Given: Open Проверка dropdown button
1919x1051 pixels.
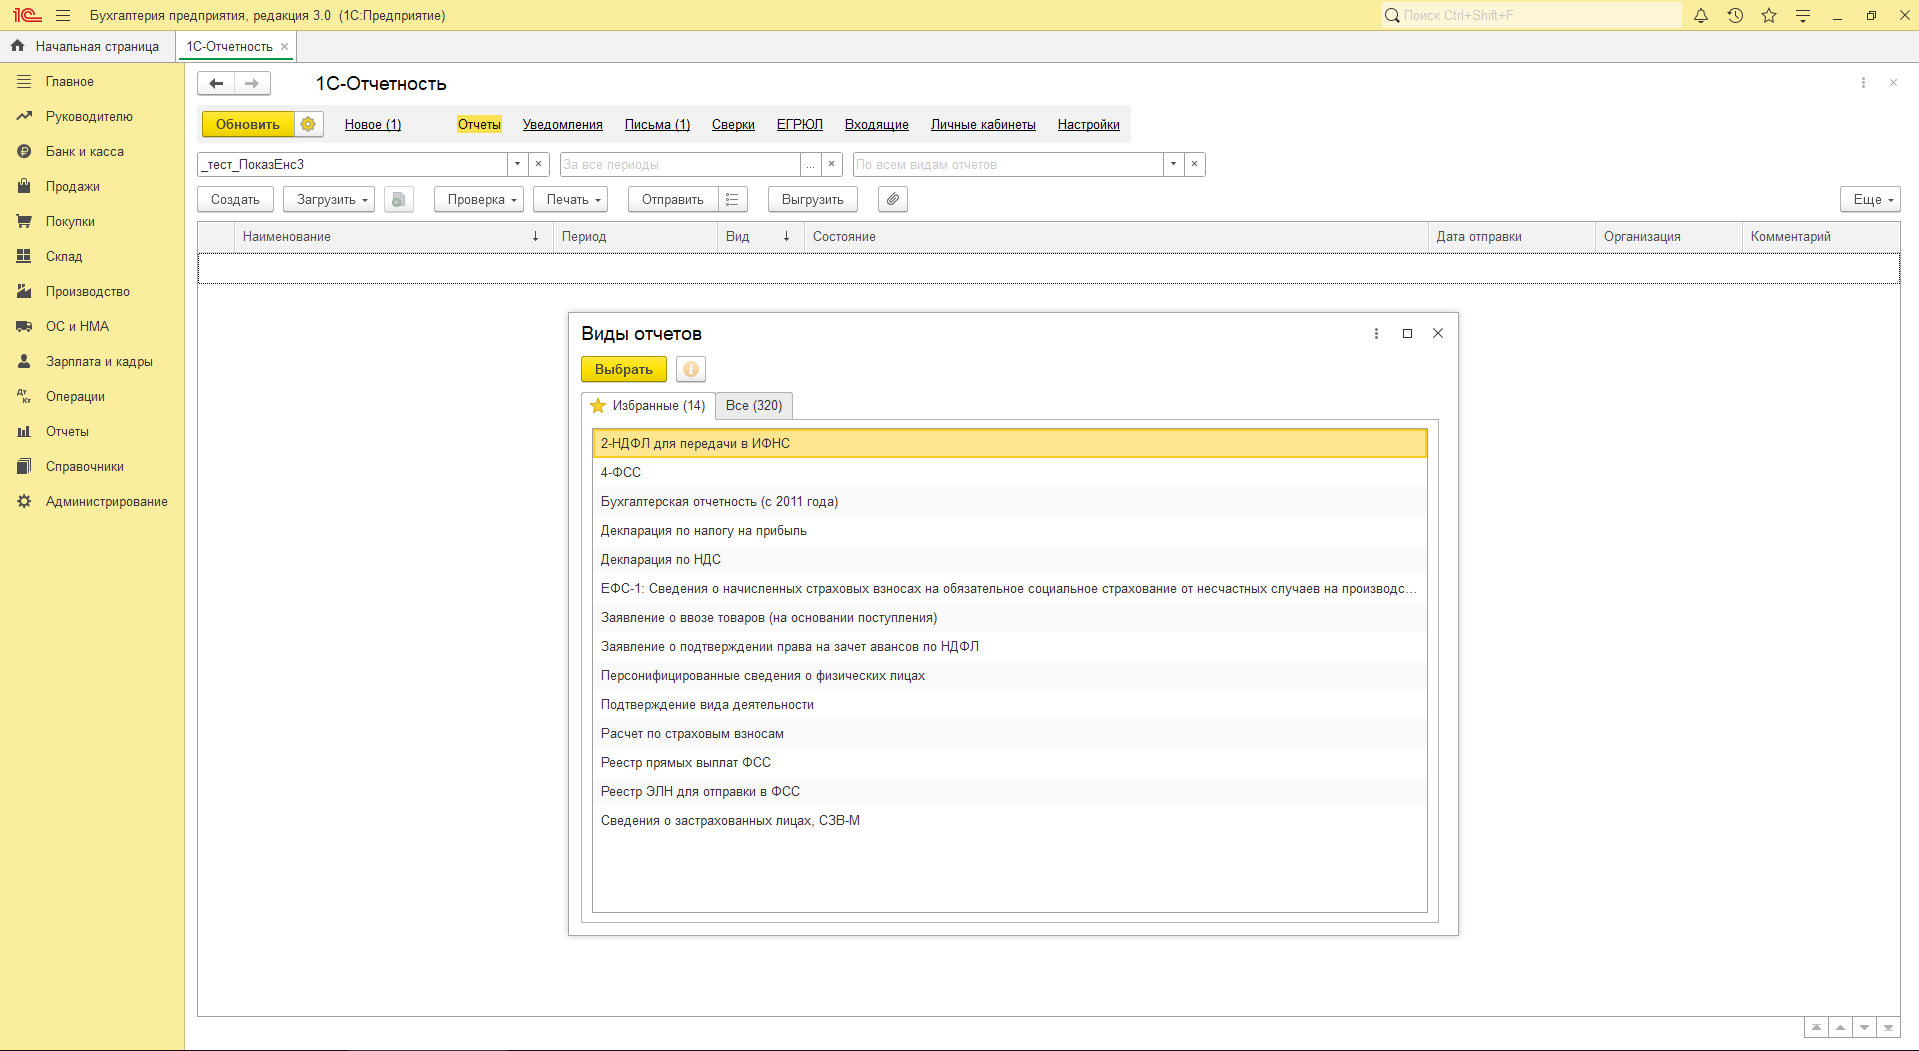Looking at the screenshot, I should tap(479, 199).
